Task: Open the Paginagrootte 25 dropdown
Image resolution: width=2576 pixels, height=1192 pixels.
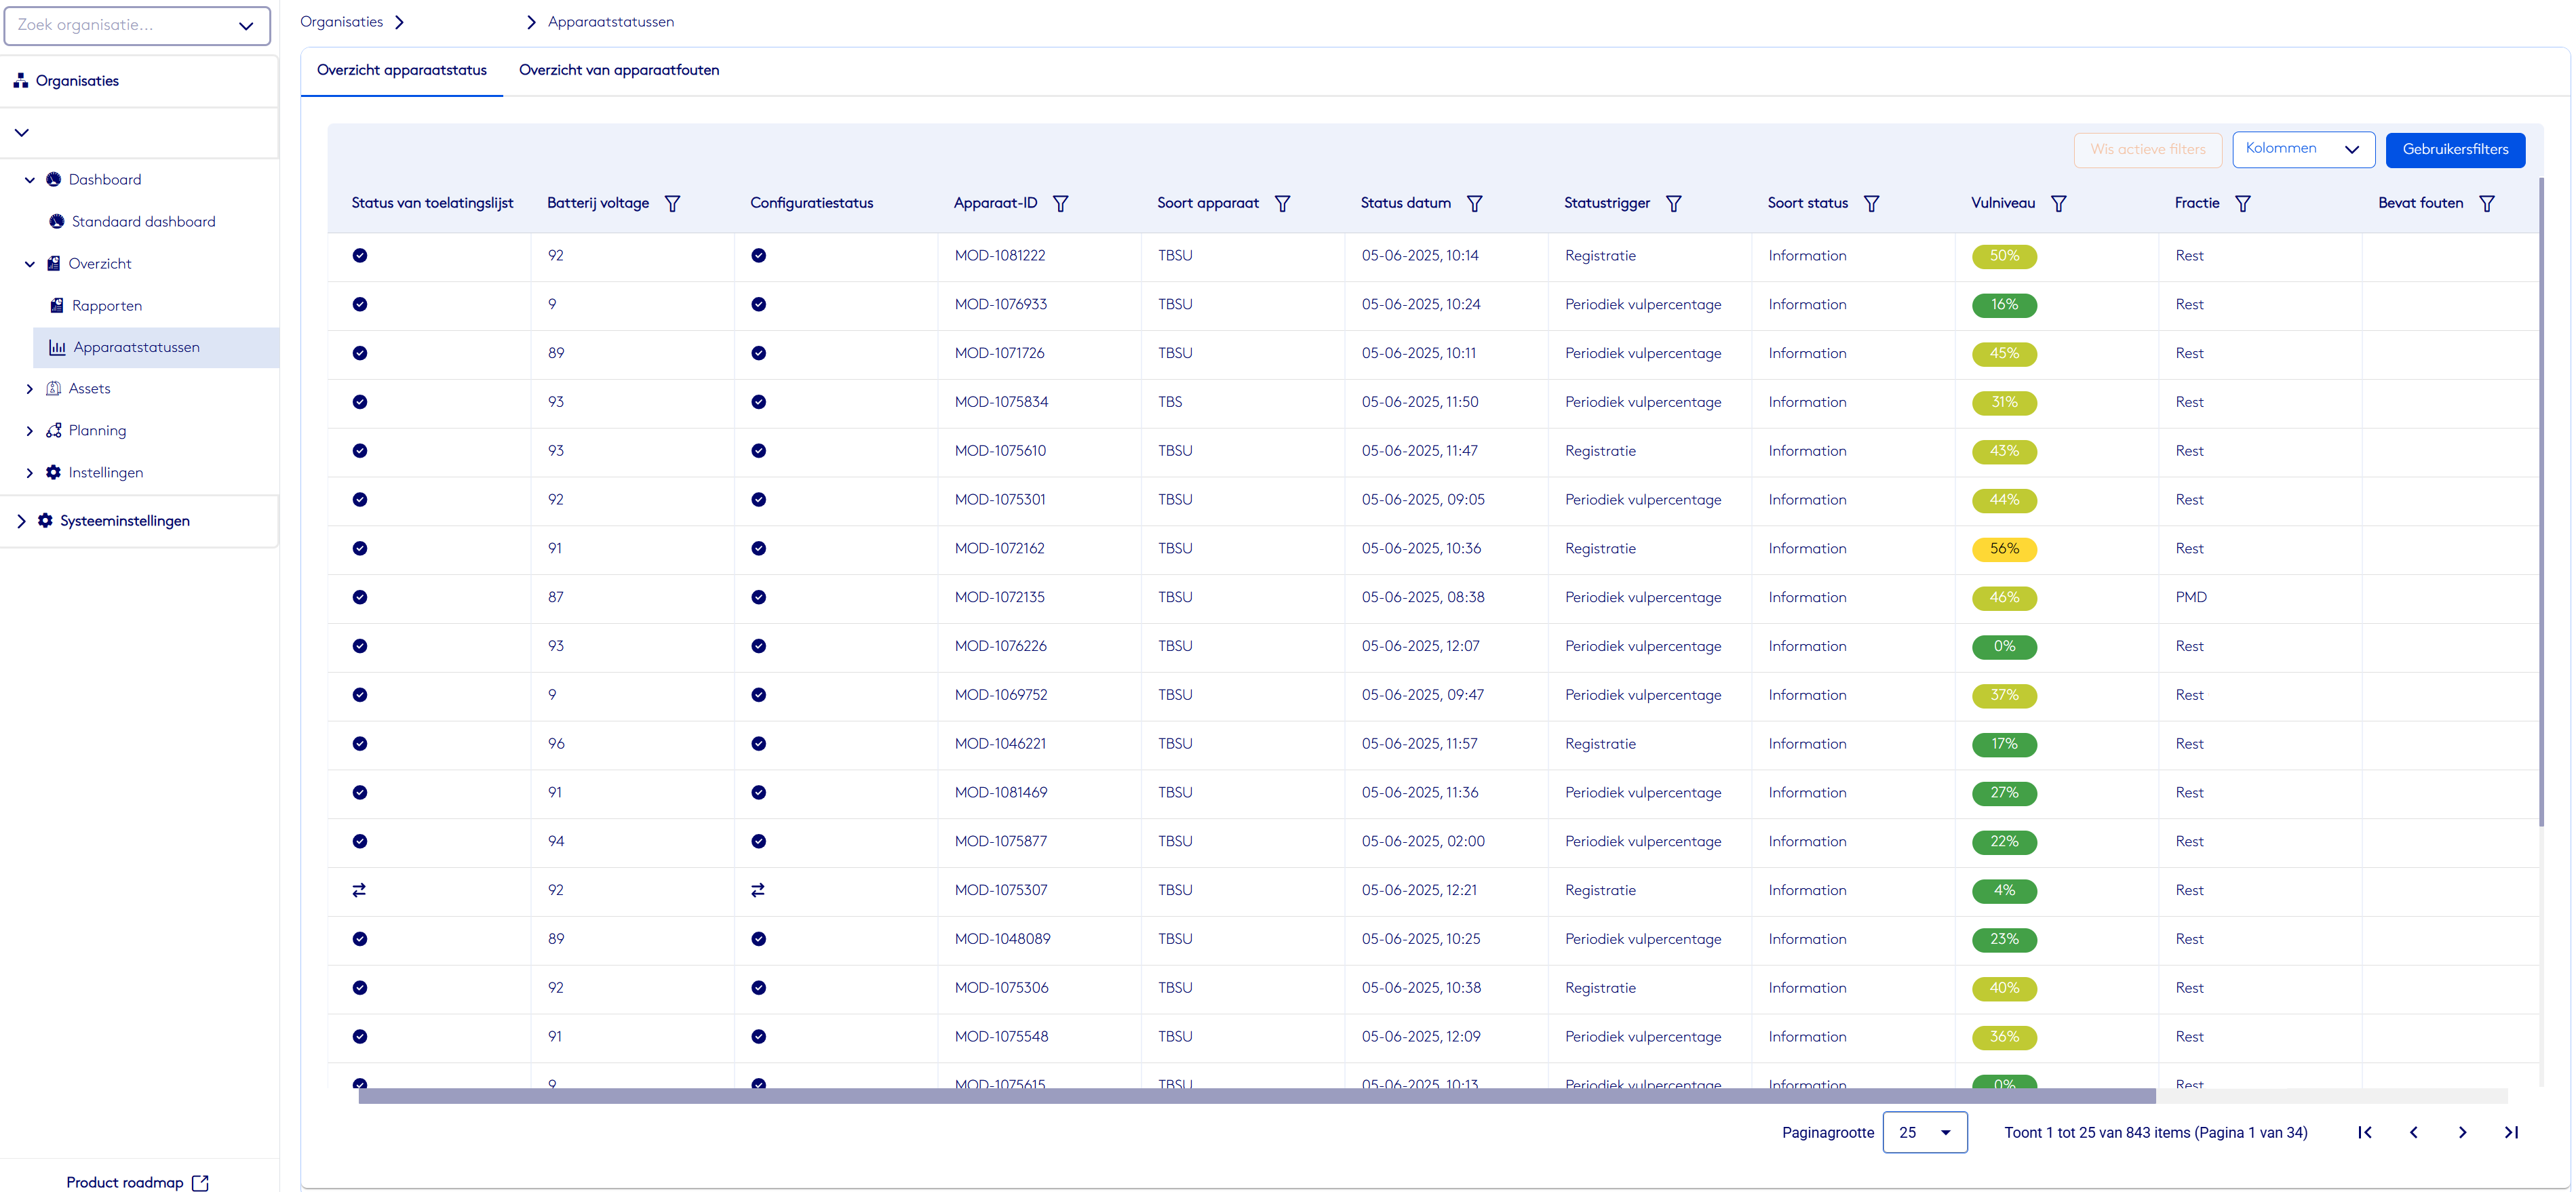Action: pyautogui.click(x=1924, y=1132)
